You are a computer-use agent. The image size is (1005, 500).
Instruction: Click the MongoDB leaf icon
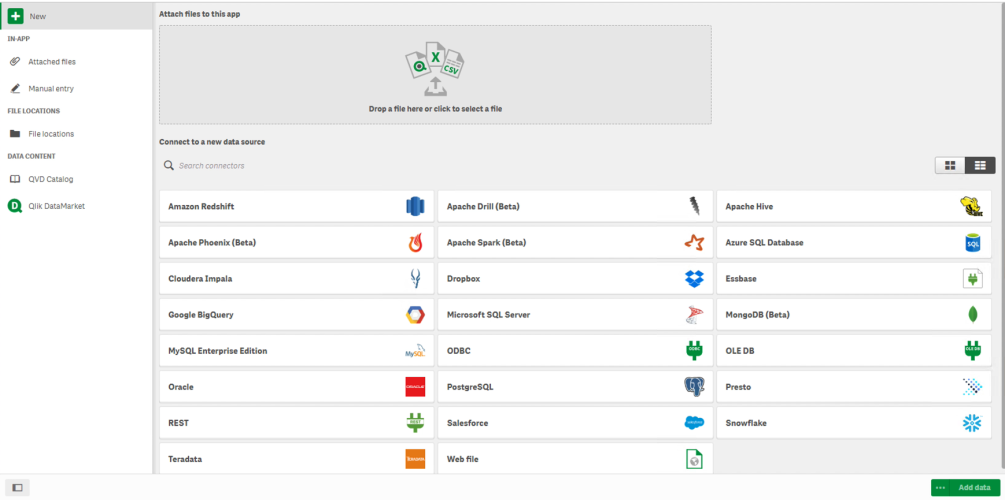972,315
